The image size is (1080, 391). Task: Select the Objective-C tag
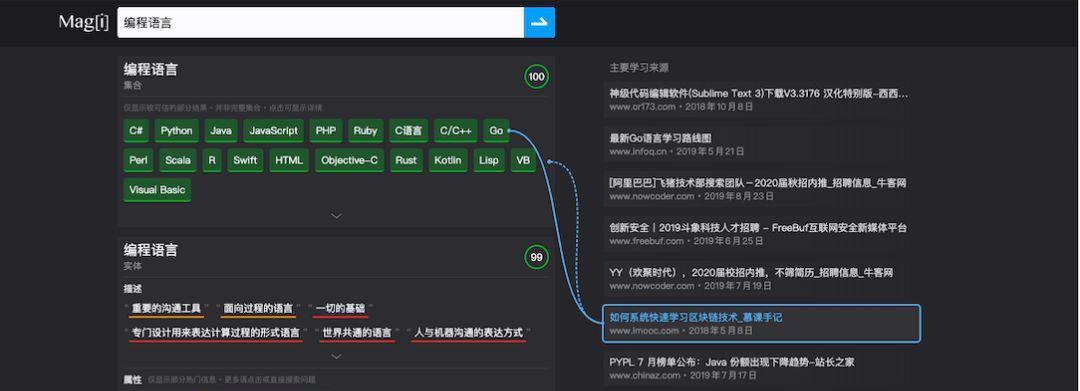(x=349, y=160)
